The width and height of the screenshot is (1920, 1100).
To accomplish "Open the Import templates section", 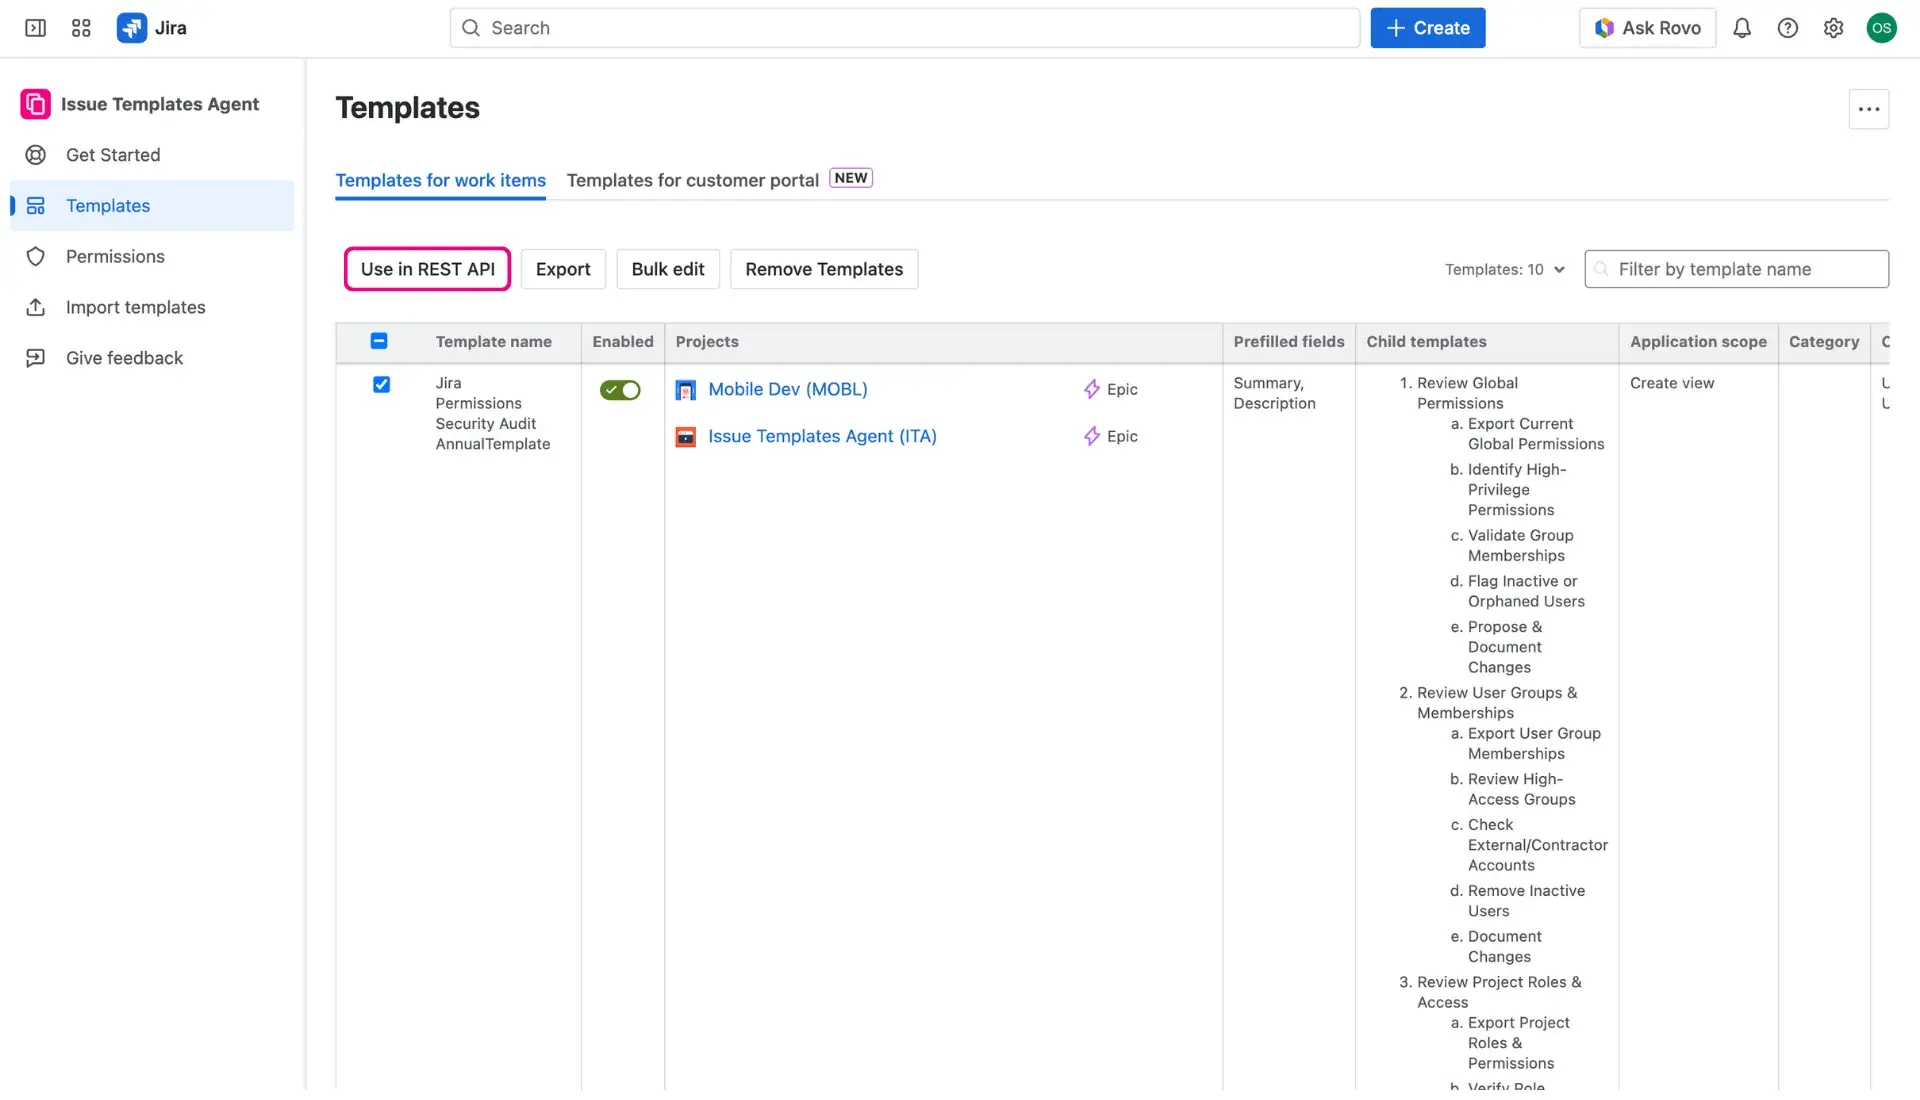I will tap(135, 307).
